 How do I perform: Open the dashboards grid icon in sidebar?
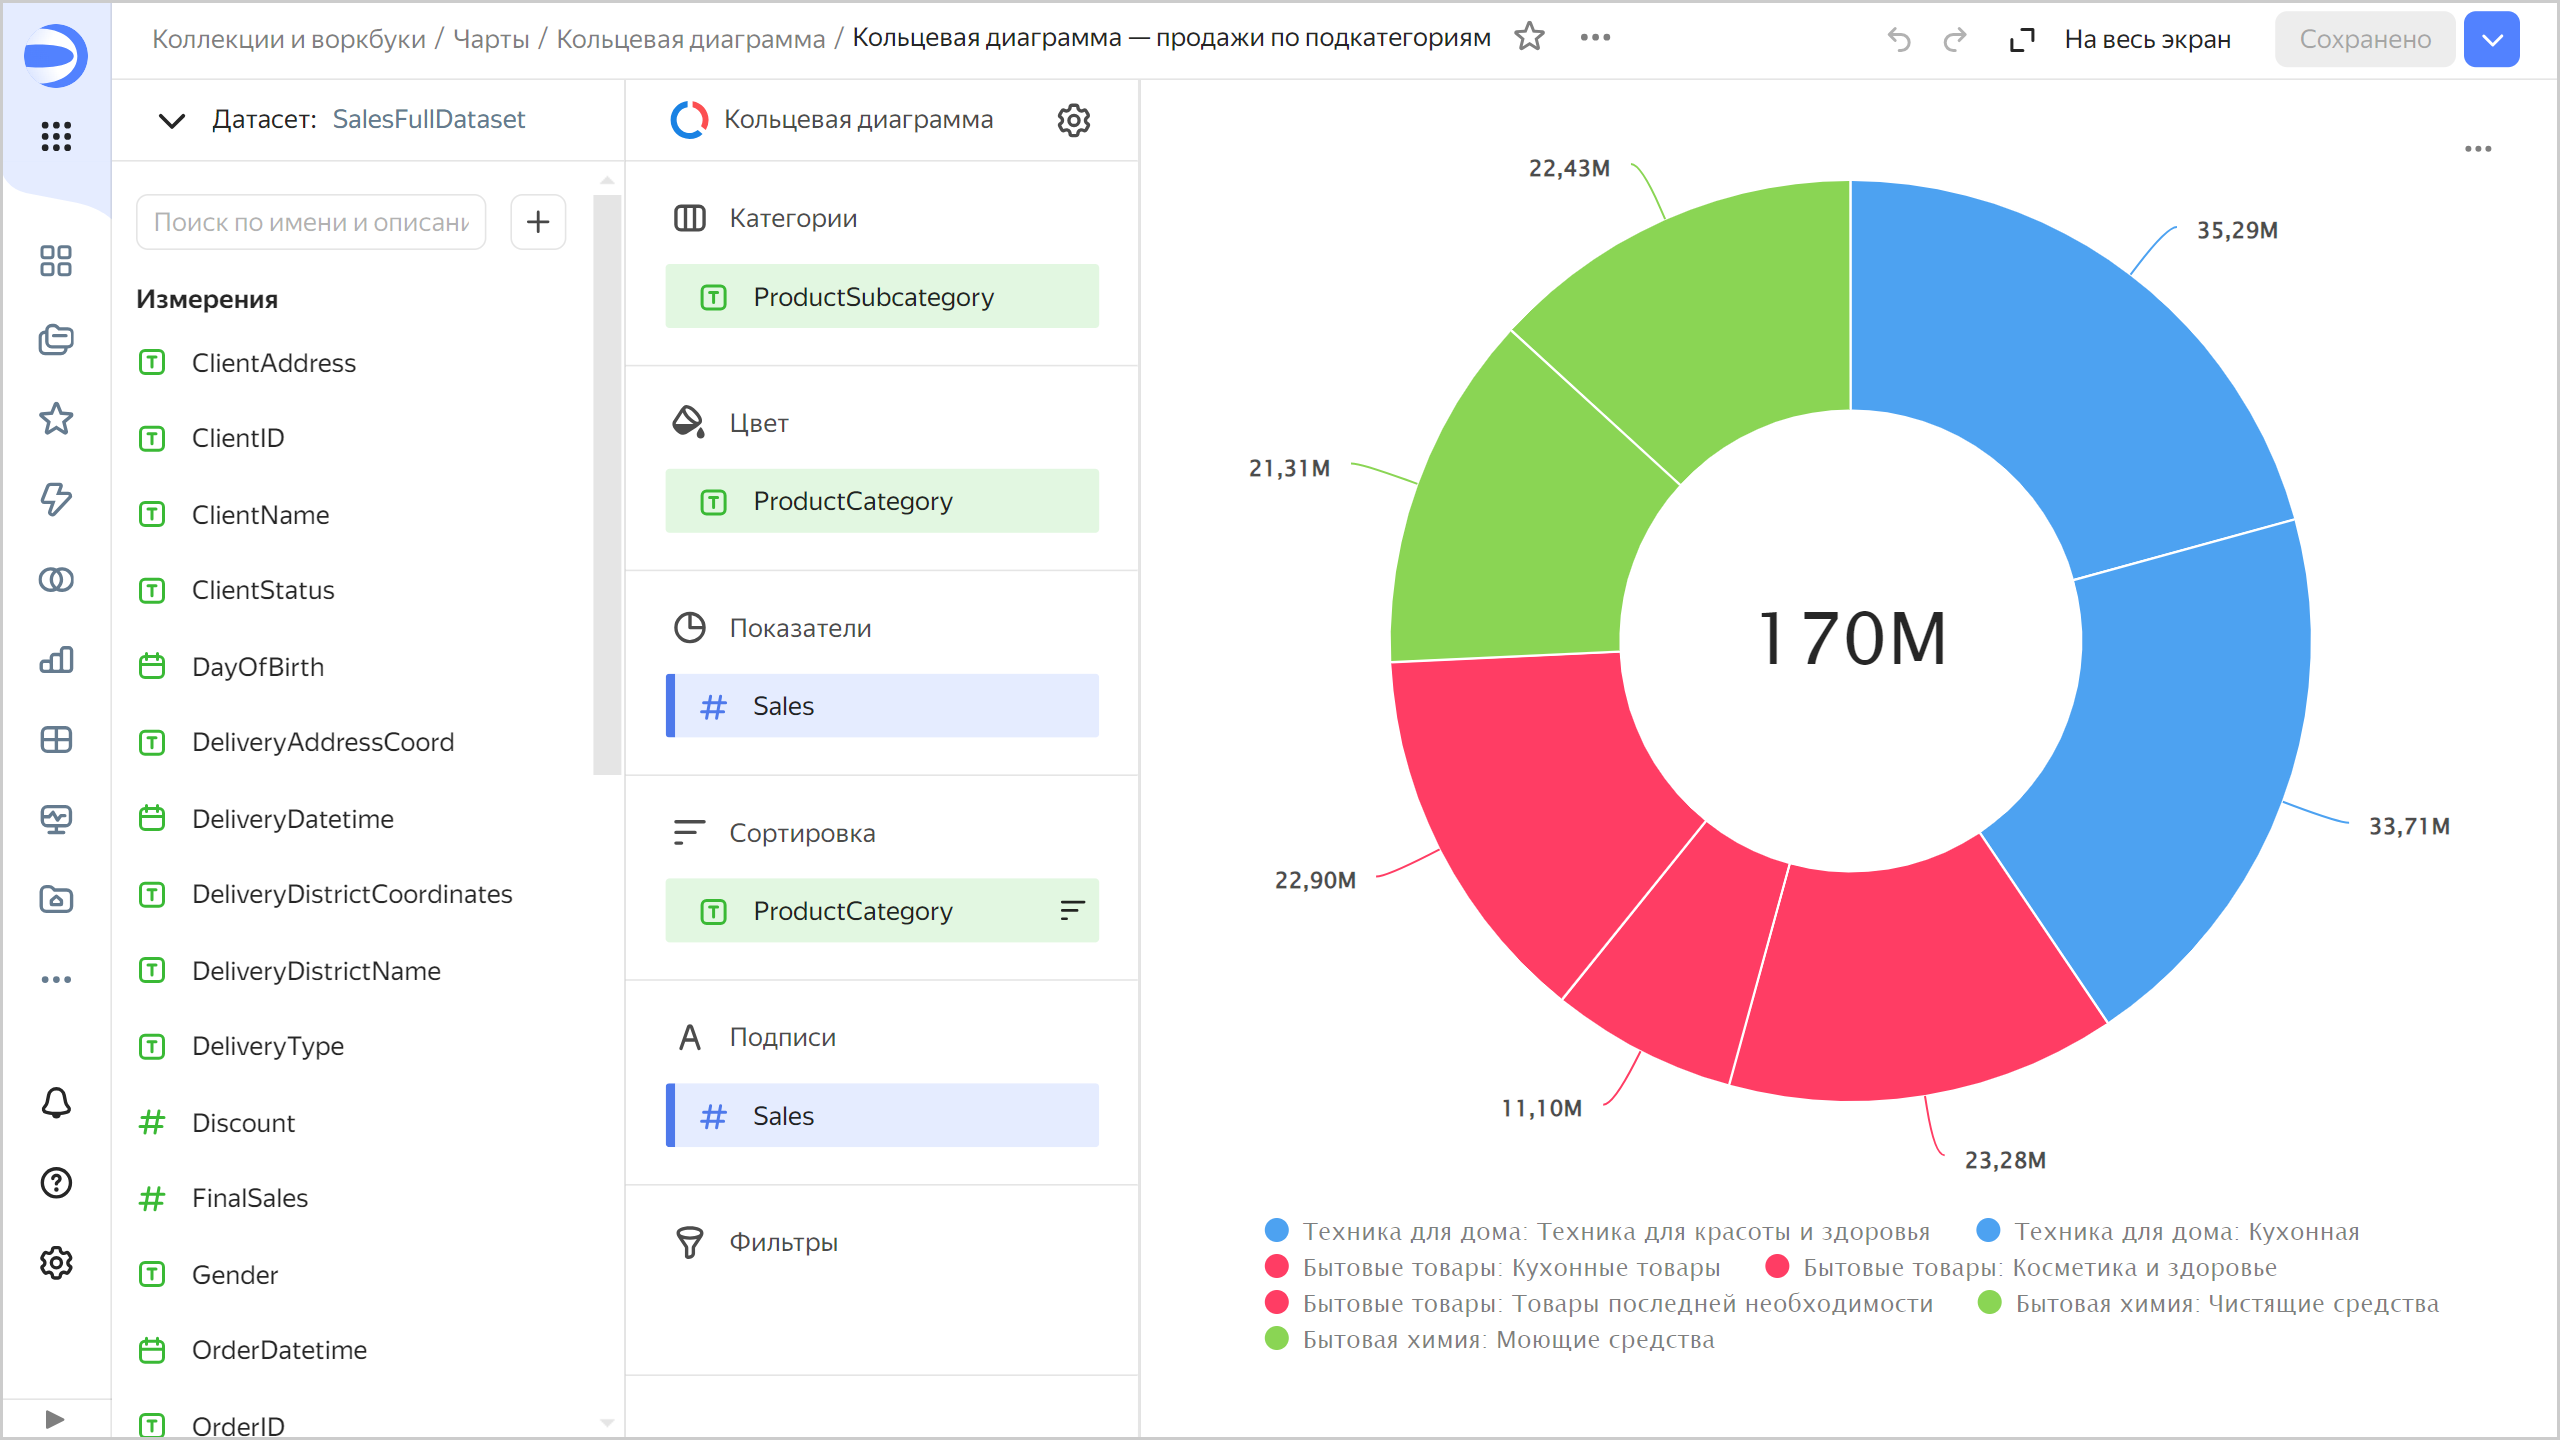[56, 261]
